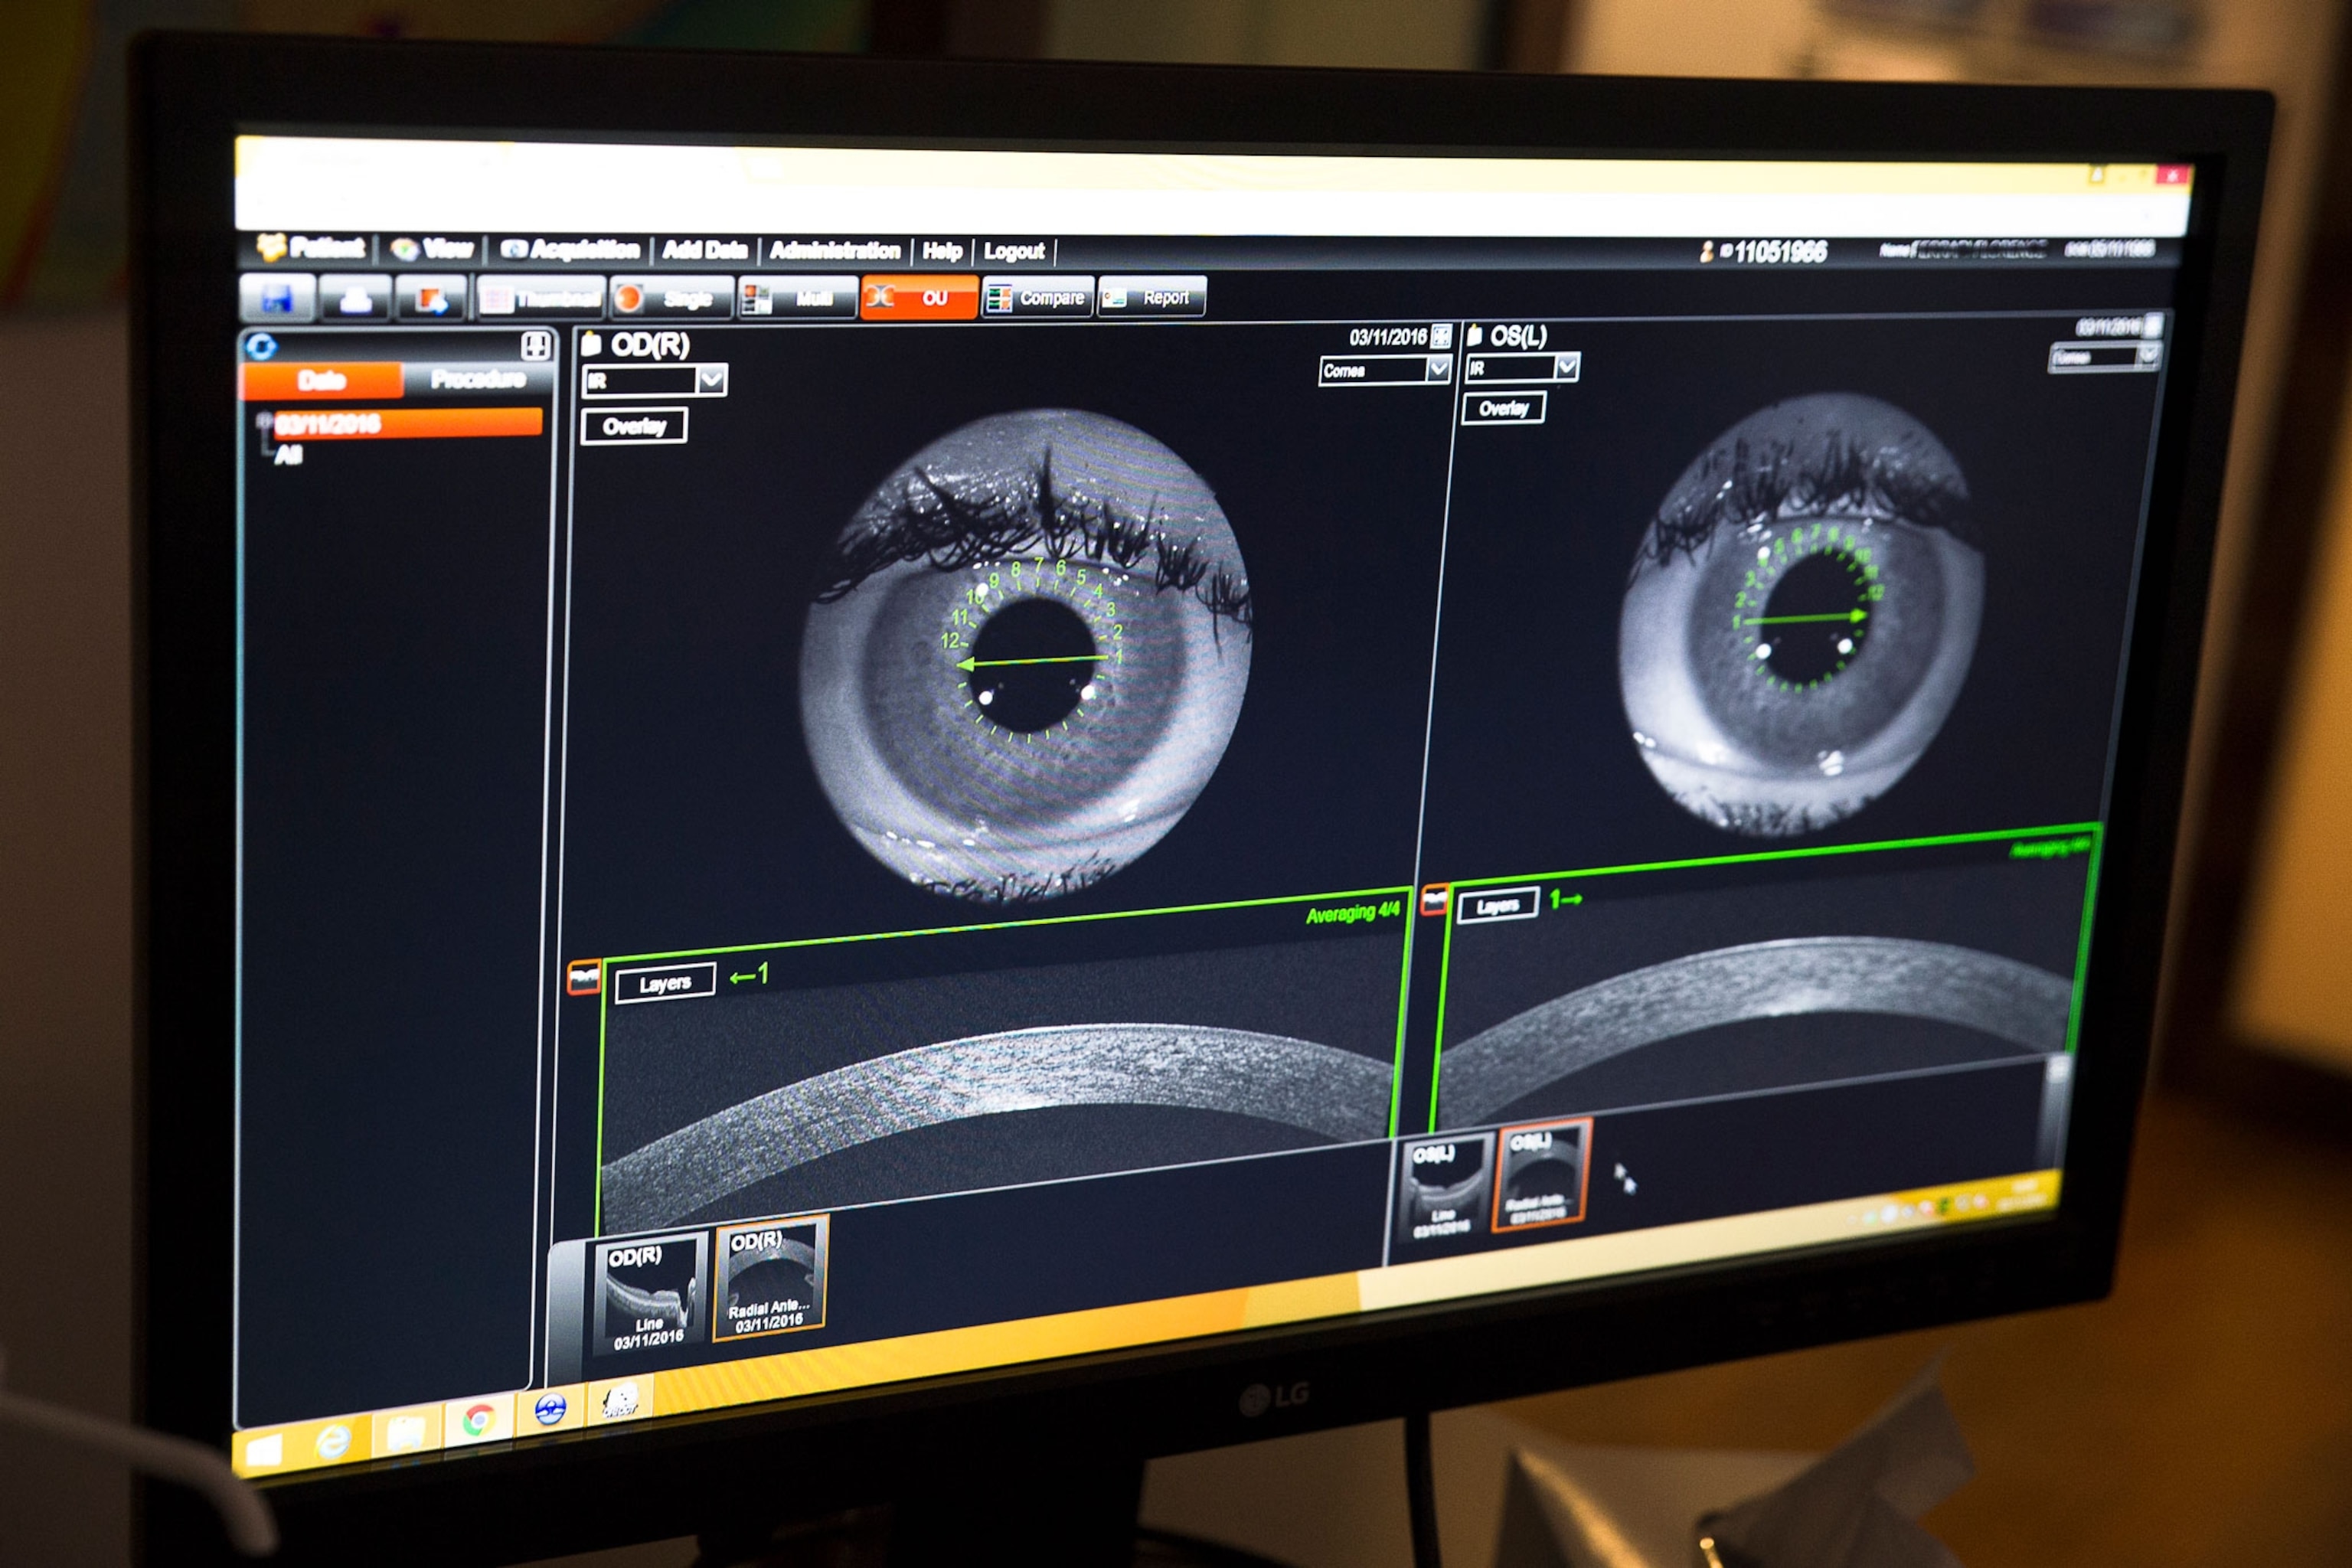
Task: Toggle the OU binocular view mode
Action: click(x=921, y=298)
